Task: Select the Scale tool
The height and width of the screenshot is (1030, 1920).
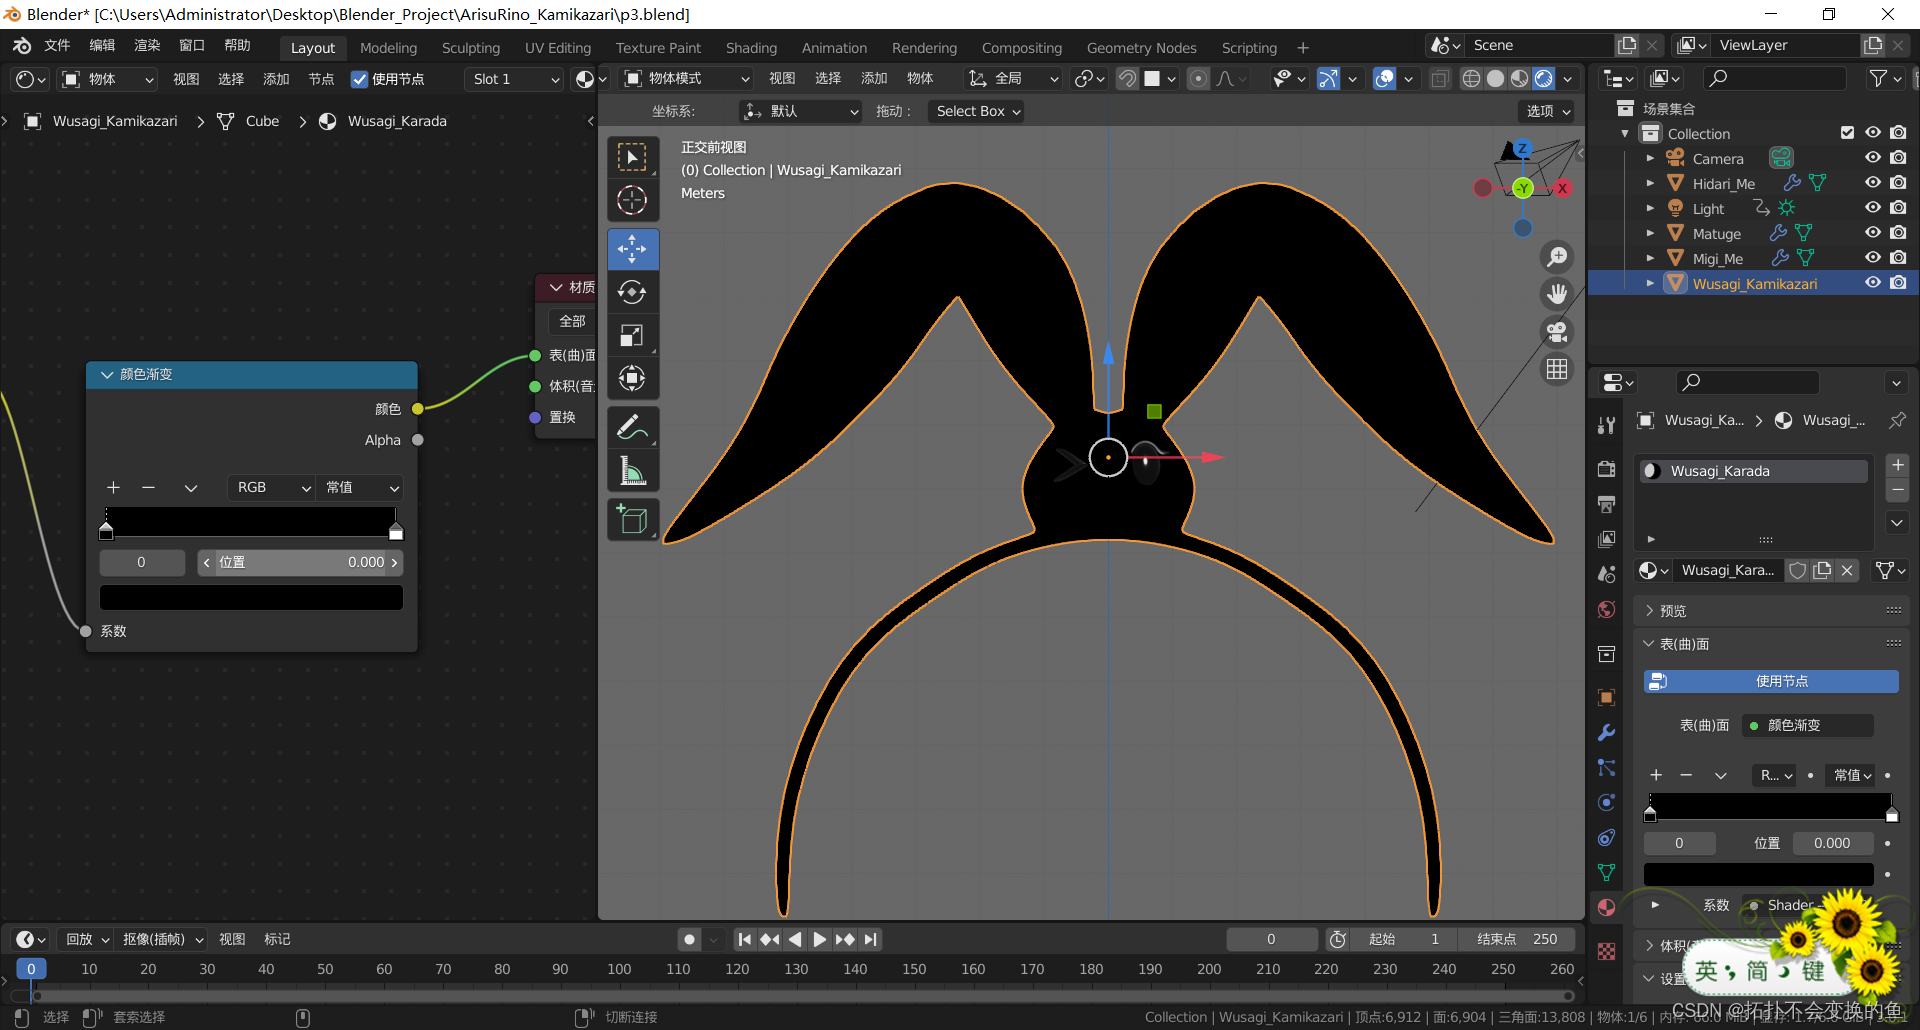Action: tap(632, 336)
